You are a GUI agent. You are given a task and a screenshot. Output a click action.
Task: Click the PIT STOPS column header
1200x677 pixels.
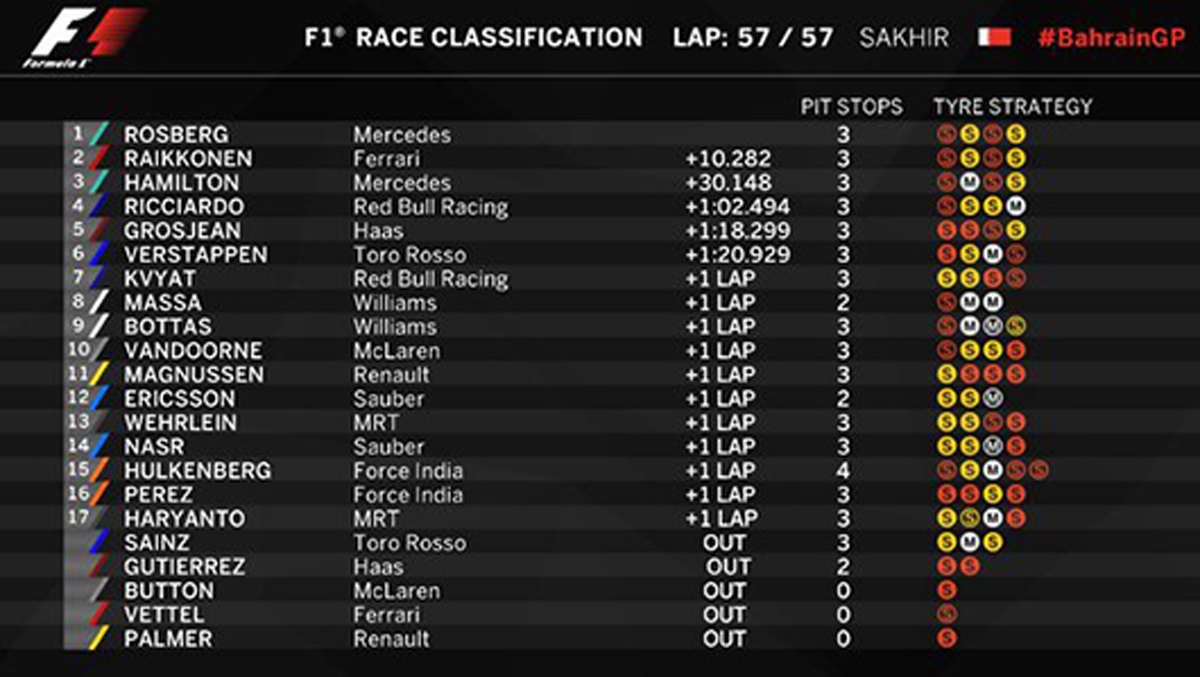pyautogui.click(x=852, y=106)
